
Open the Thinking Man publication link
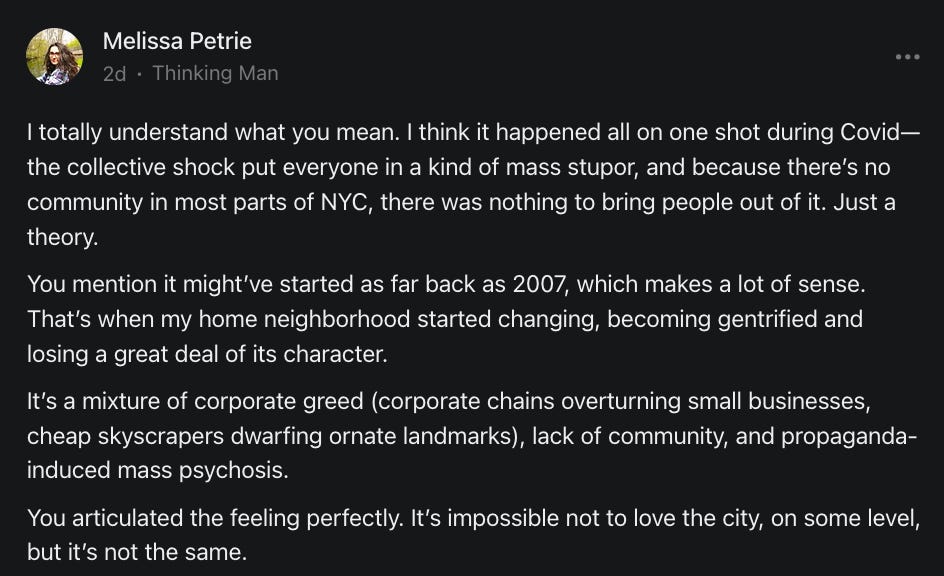click(215, 73)
